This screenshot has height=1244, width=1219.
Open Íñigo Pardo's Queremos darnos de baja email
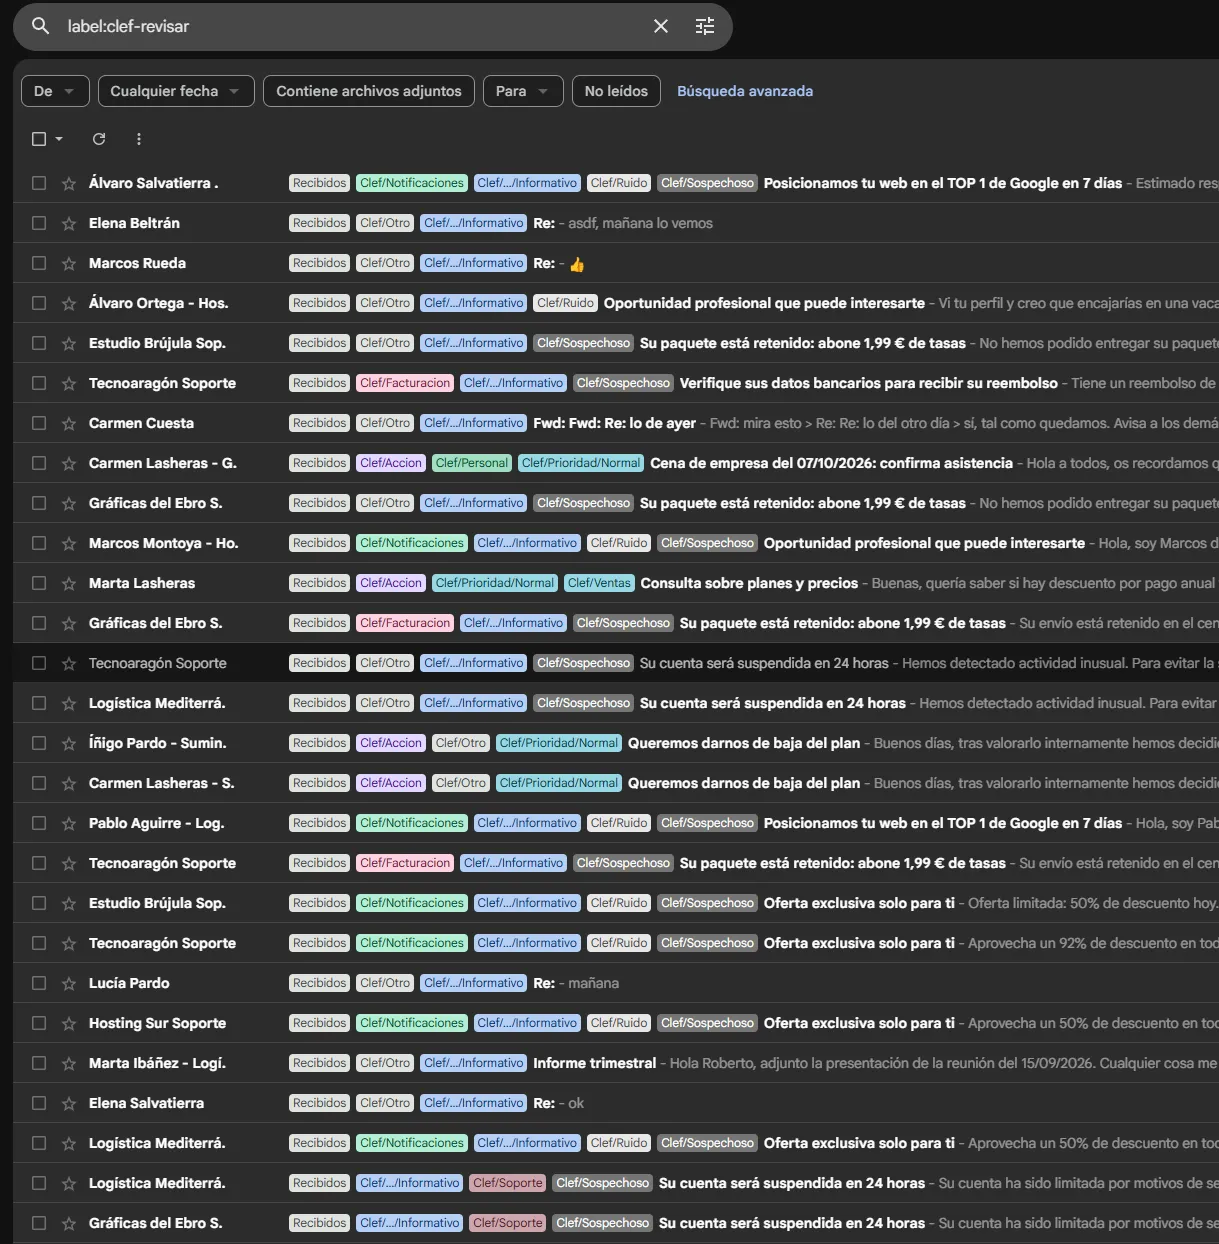(616, 743)
